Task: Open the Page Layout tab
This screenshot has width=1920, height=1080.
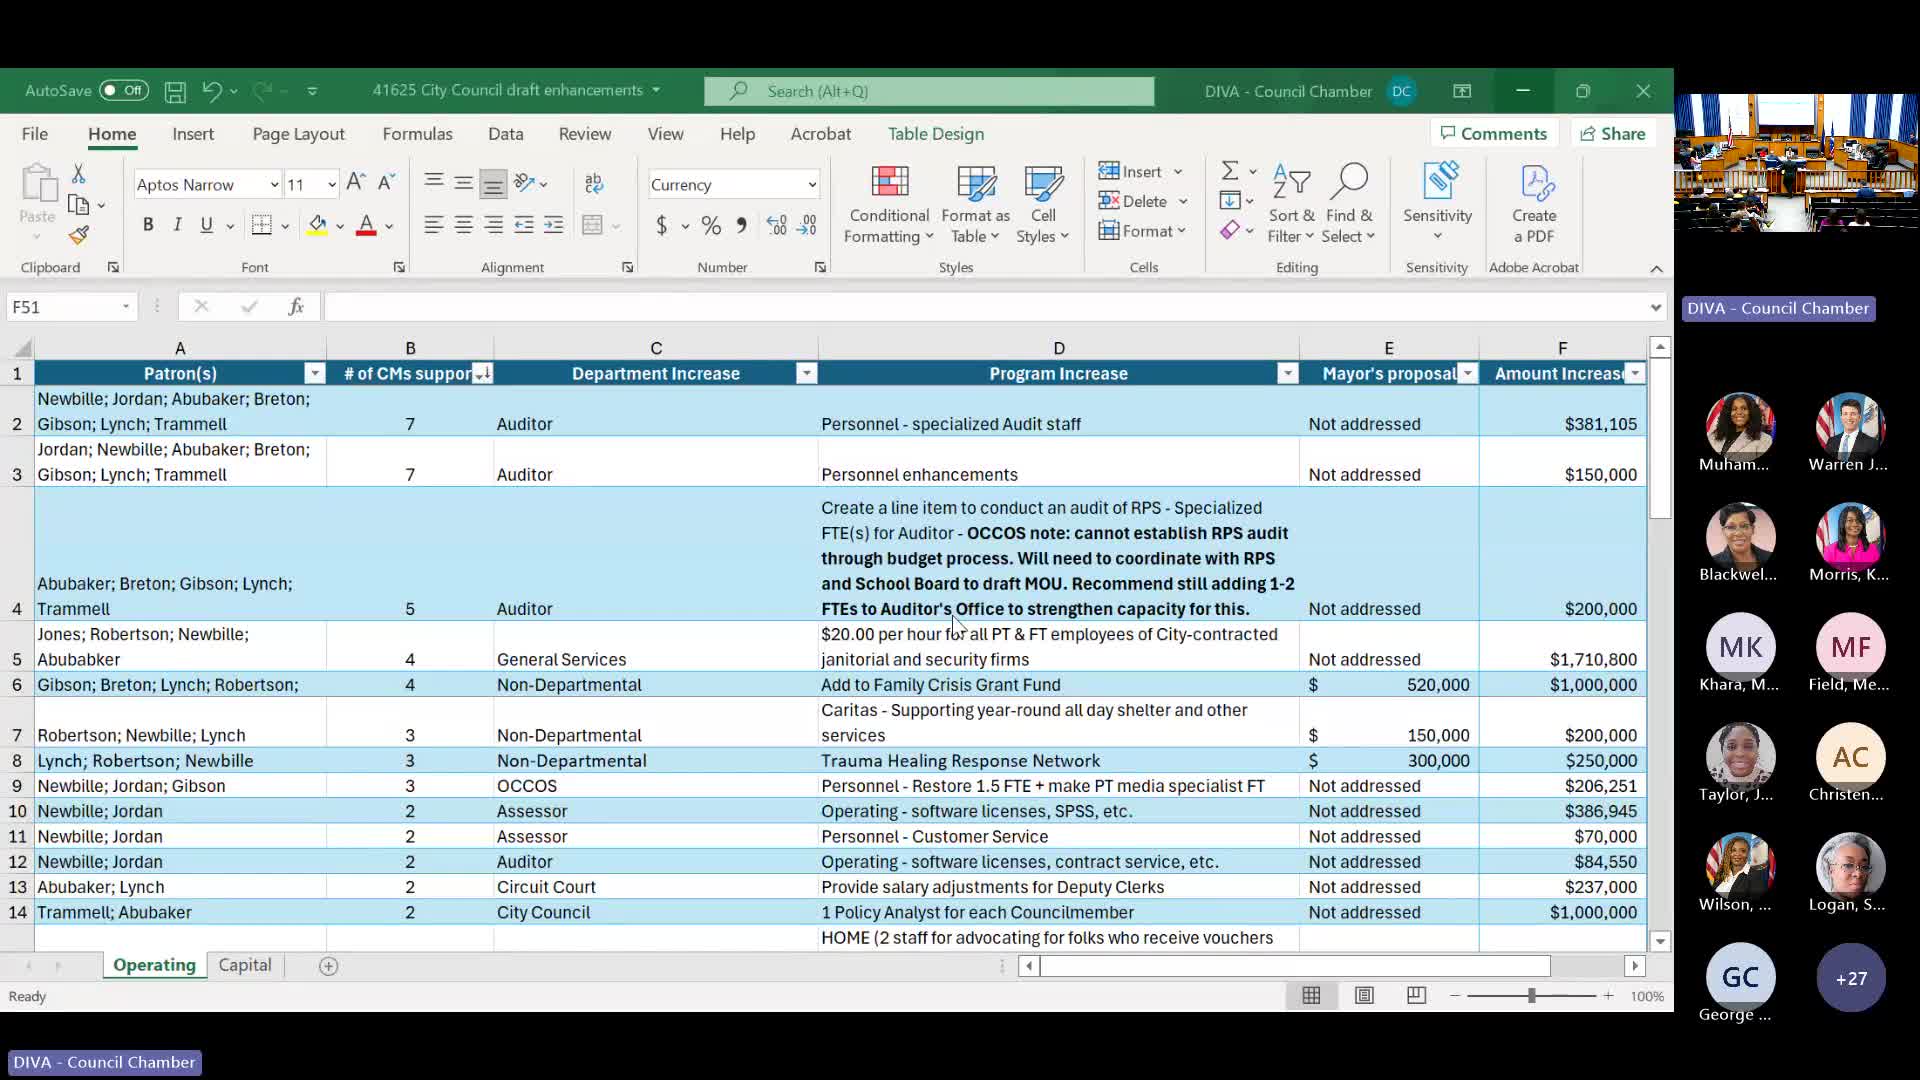Action: click(298, 134)
